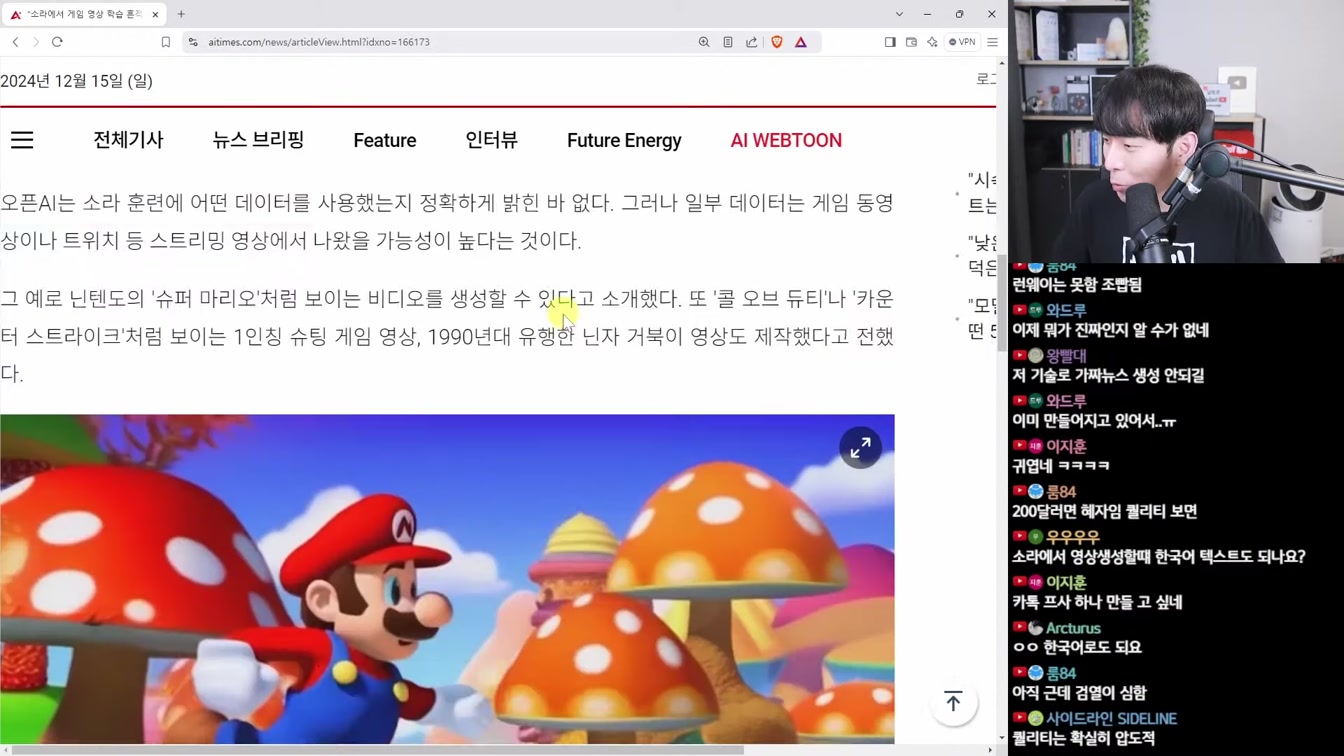The image size is (1344, 756).
Task: Open 뉴스 브리핑 menu item
Action: tap(258, 140)
